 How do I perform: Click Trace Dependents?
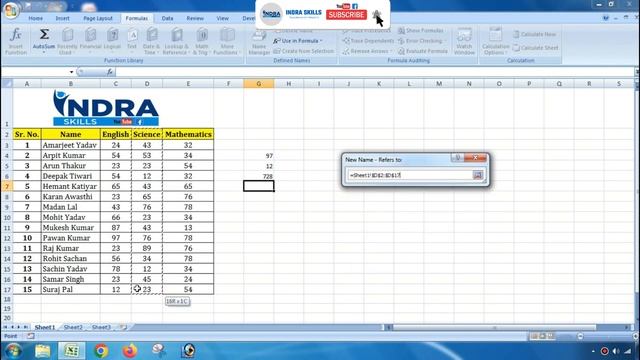tap(369, 41)
